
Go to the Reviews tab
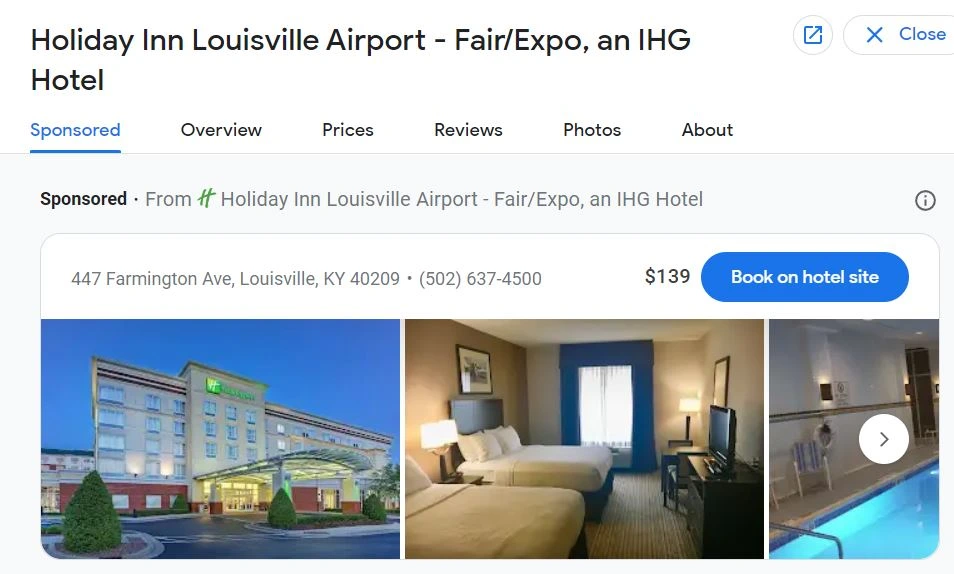(x=468, y=130)
